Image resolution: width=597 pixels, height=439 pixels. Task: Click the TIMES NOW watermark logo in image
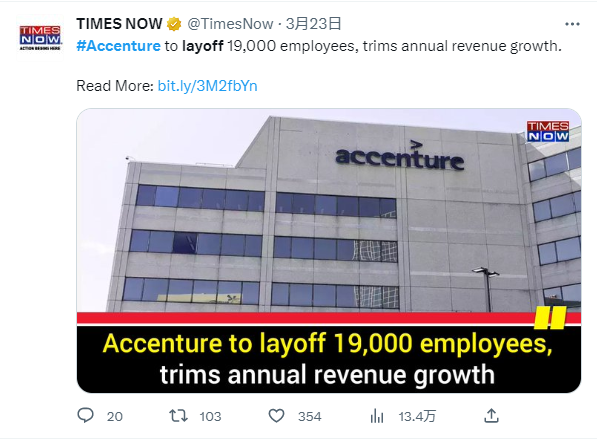[x=548, y=131]
